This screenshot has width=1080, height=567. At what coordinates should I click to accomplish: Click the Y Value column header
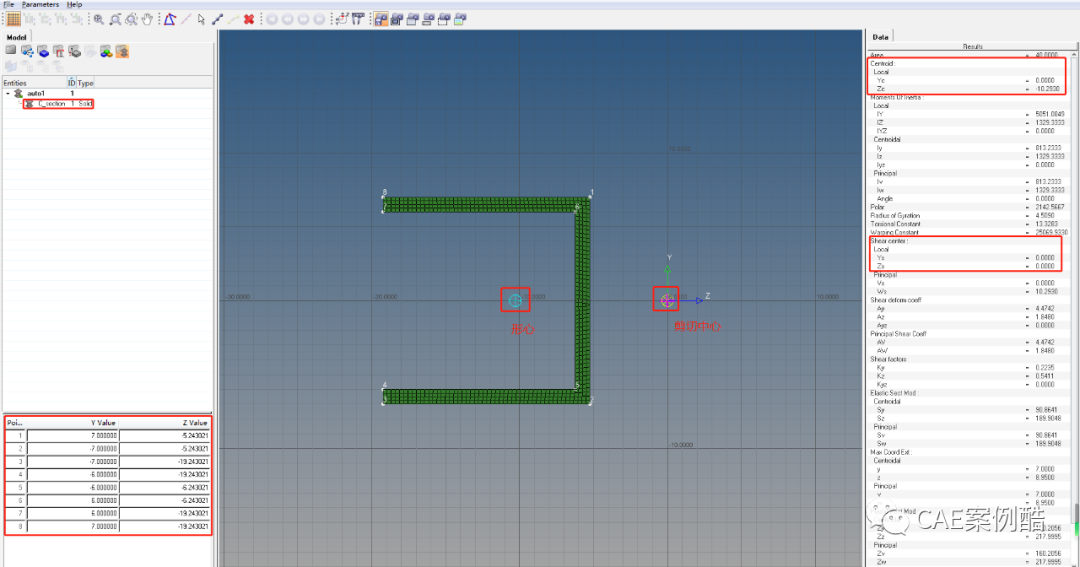(x=74, y=422)
